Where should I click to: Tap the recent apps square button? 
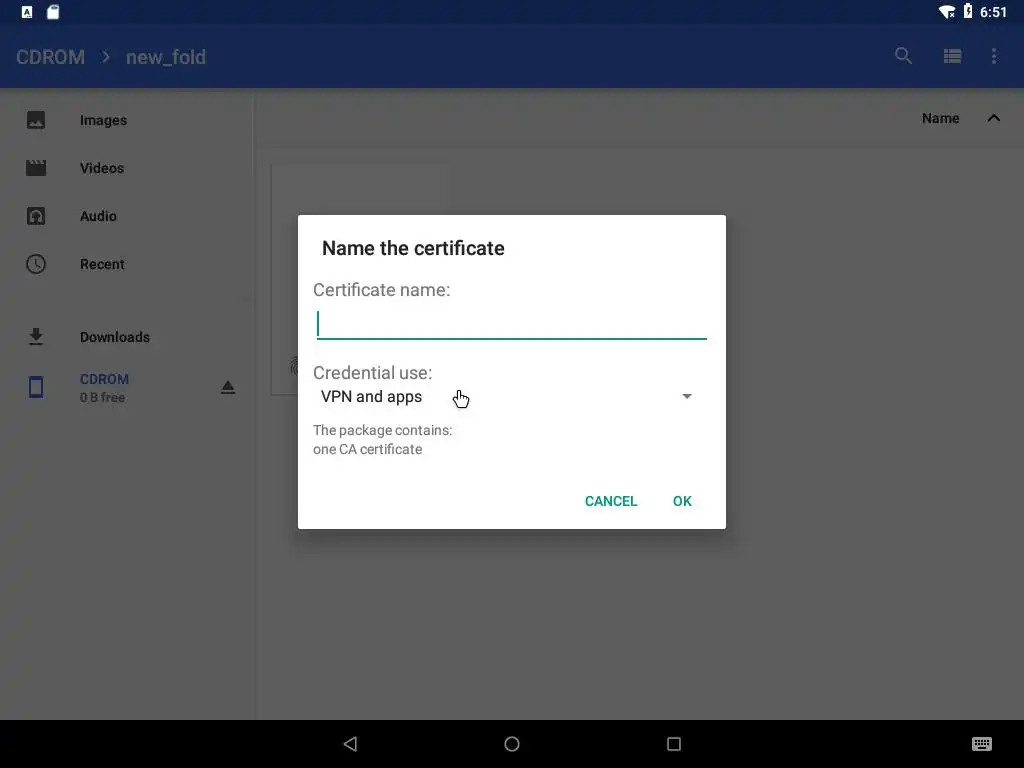[x=674, y=744]
